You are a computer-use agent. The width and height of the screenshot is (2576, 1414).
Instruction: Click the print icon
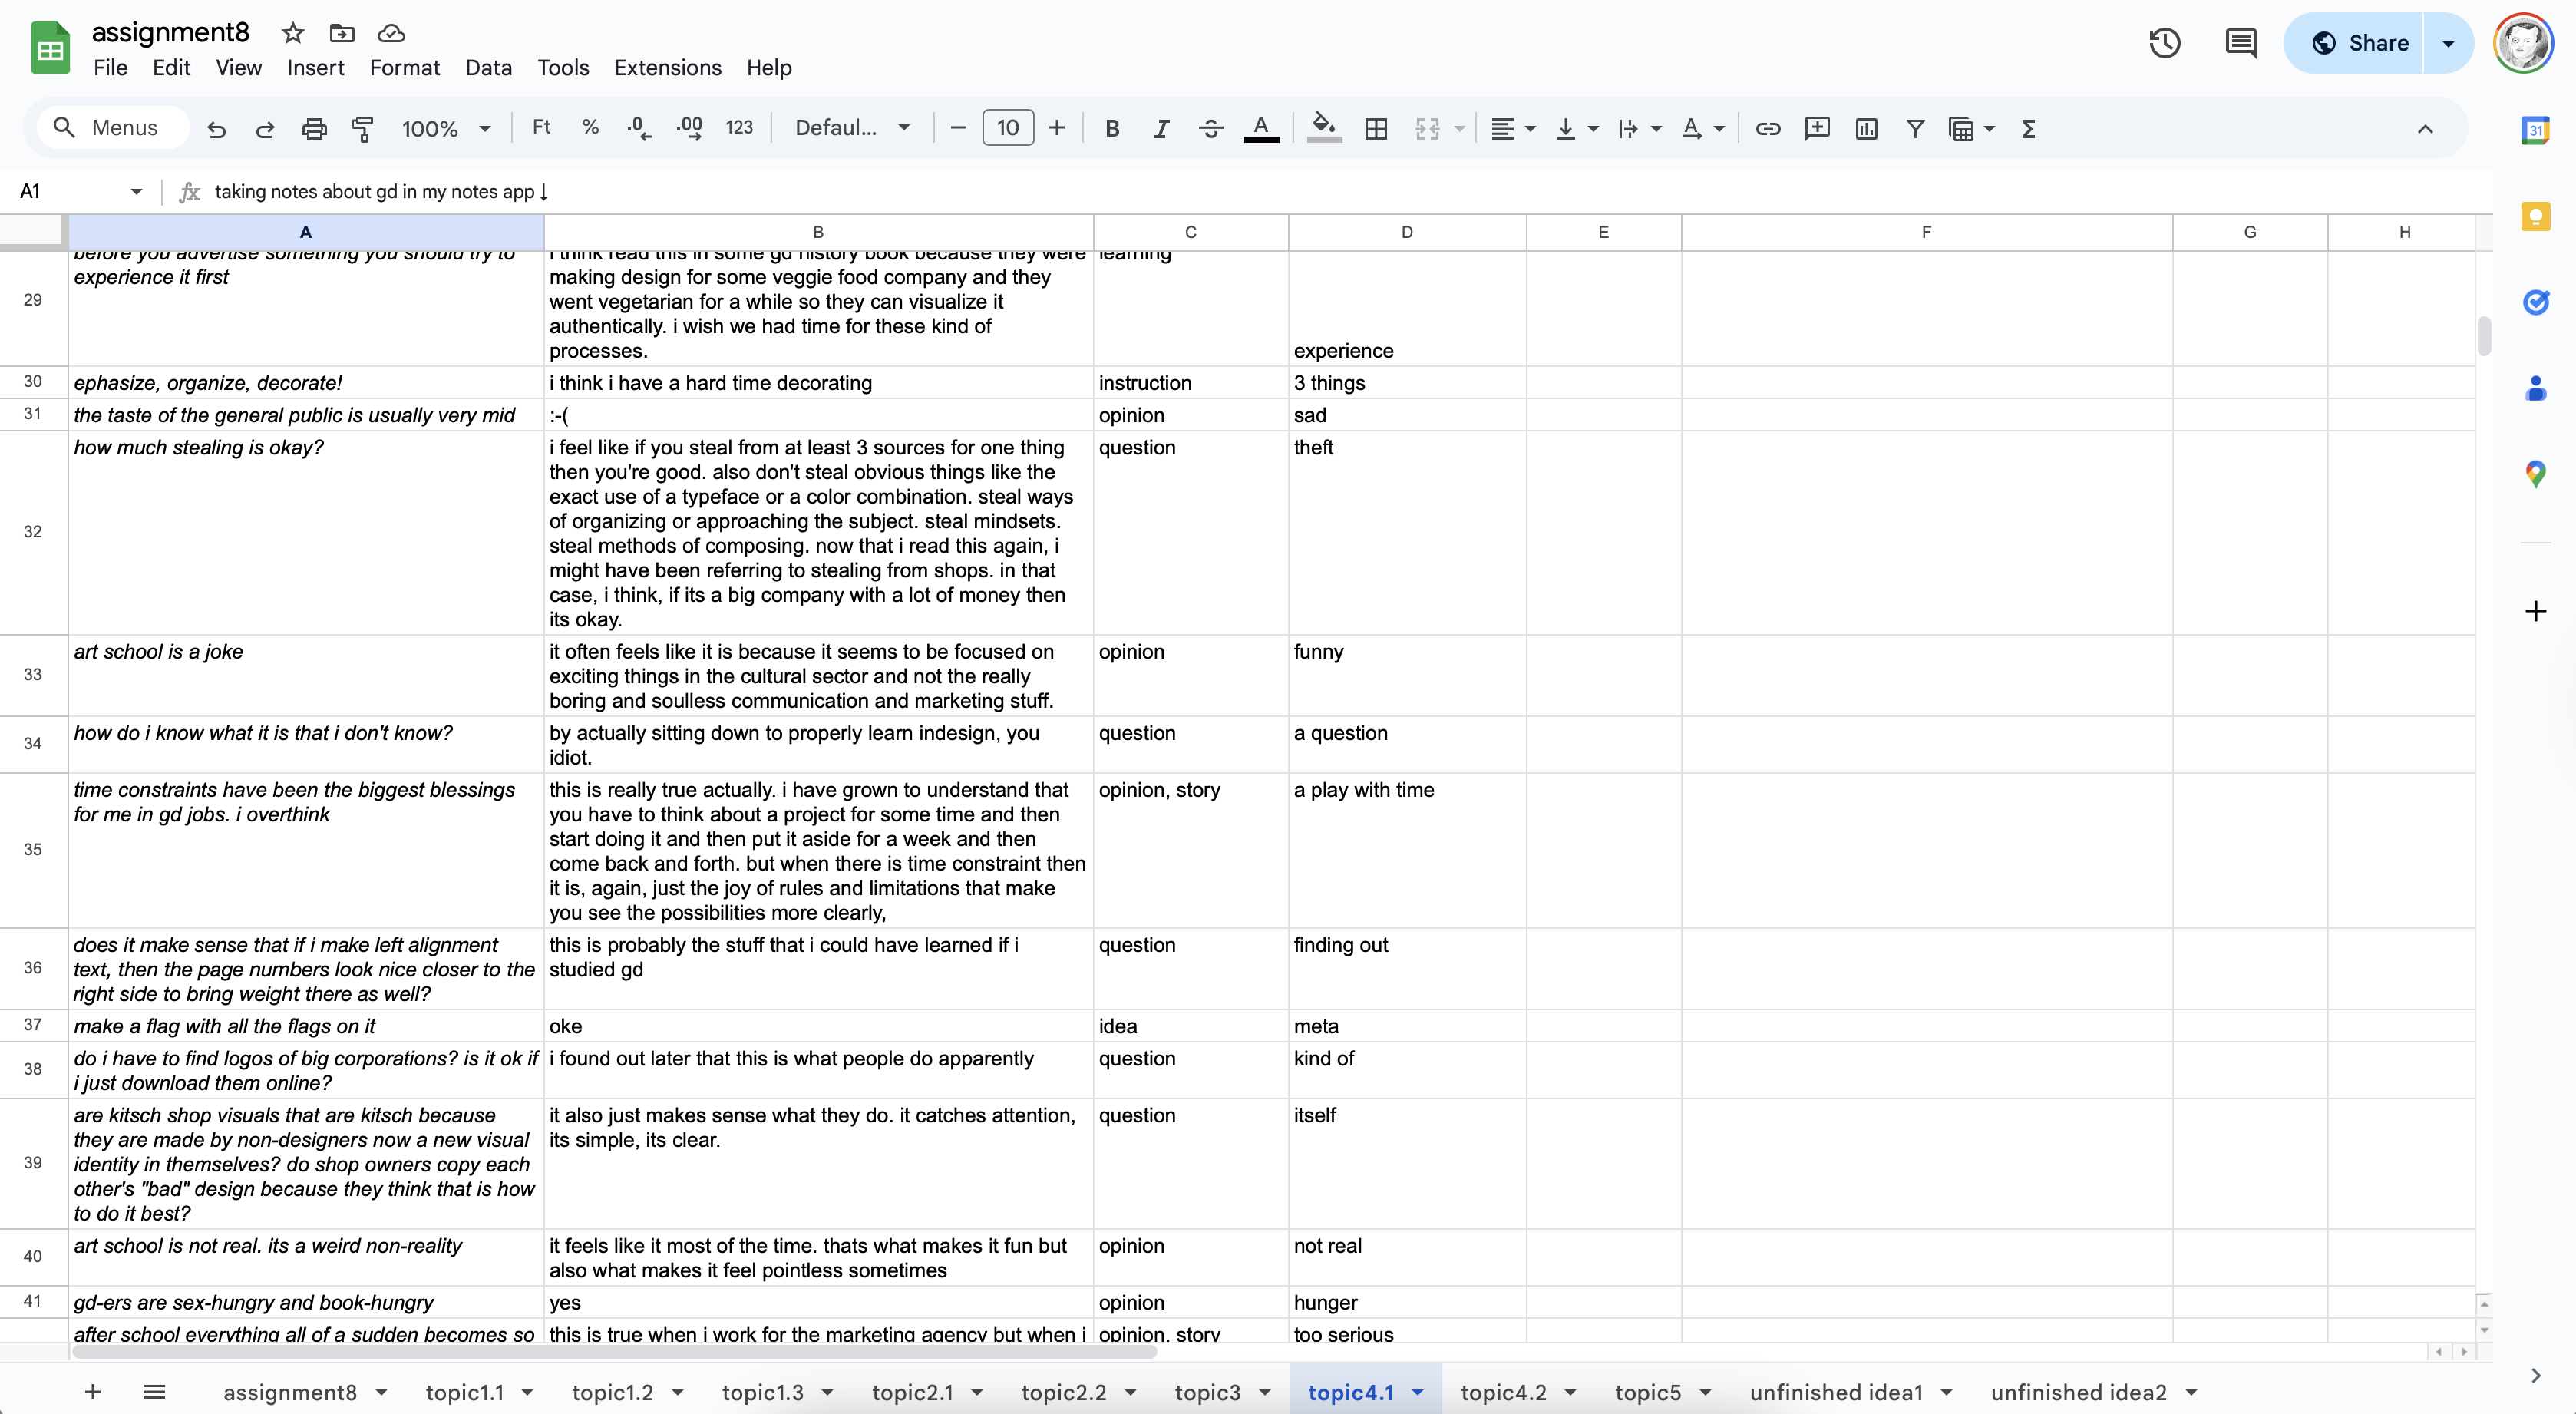(x=314, y=128)
